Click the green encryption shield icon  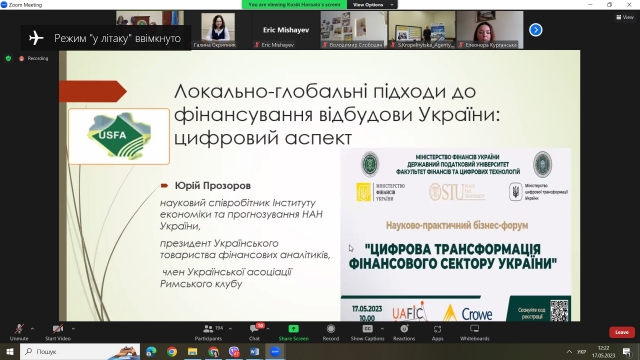click(8, 58)
